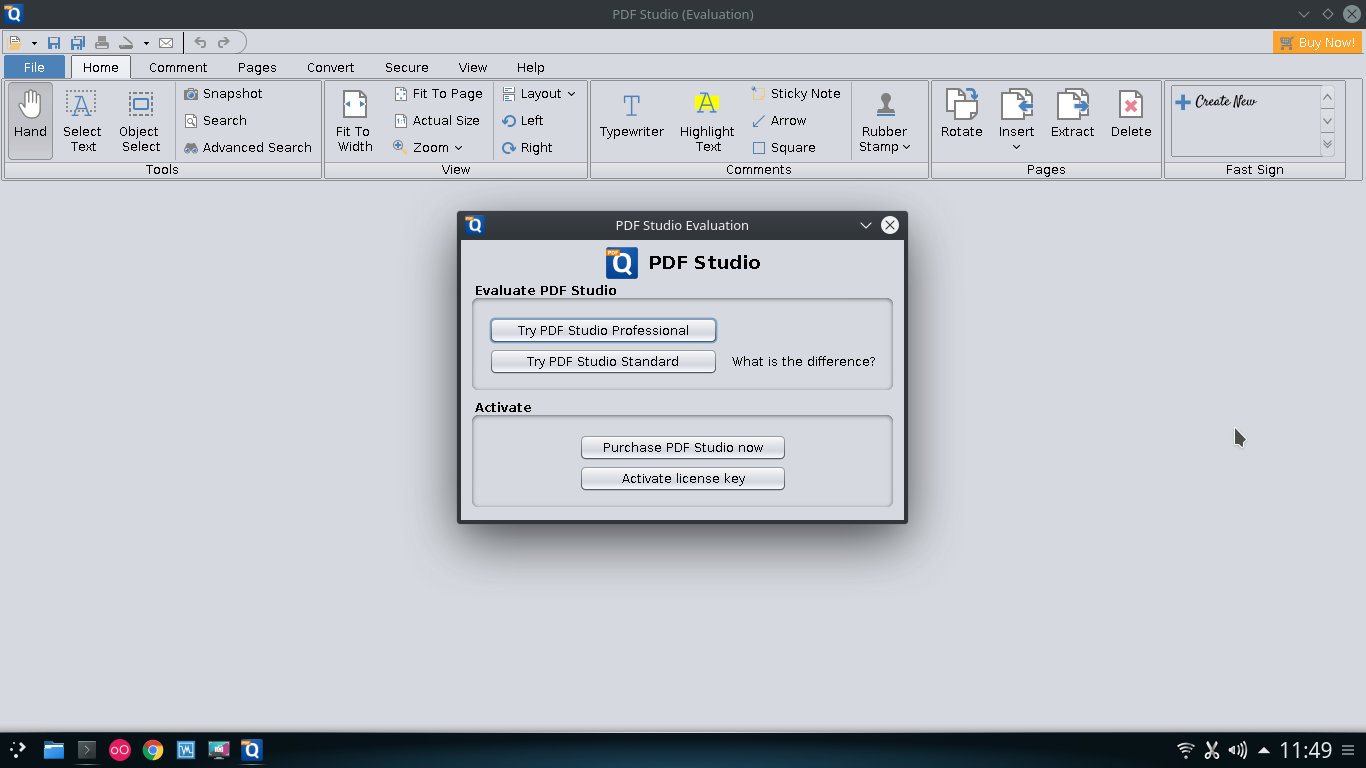Image resolution: width=1366 pixels, height=768 pixels.
Task: Email document via envelope icon
Action: pos(166,43)
